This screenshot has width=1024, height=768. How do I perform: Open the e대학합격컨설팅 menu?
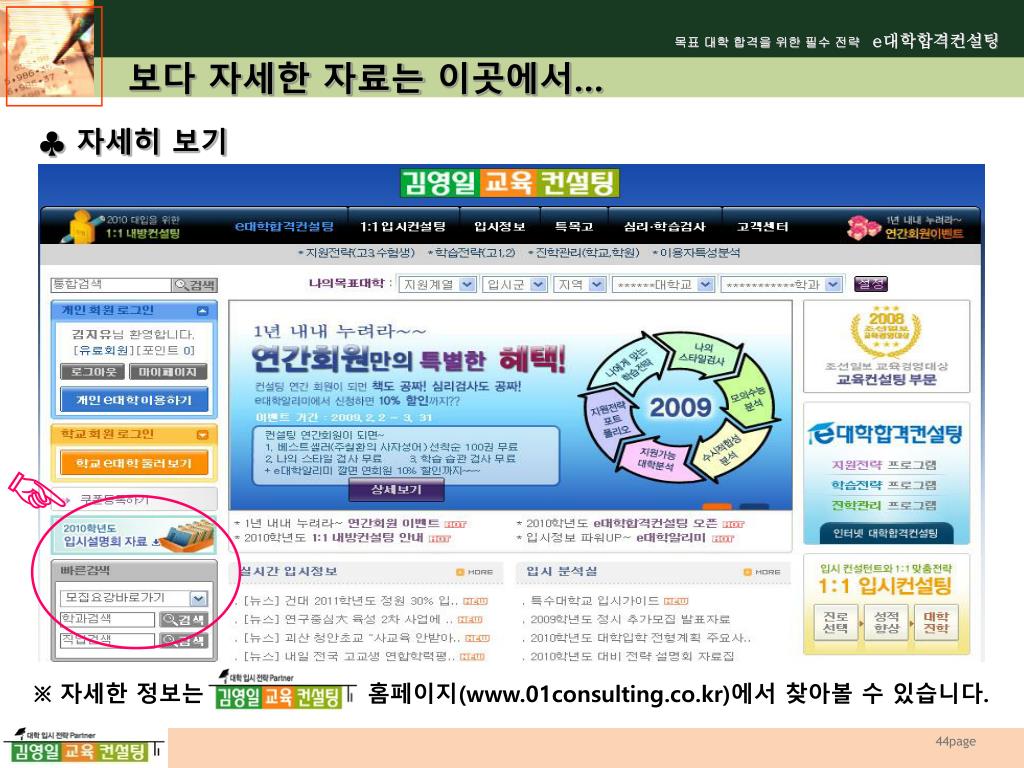tap(284, 227)
